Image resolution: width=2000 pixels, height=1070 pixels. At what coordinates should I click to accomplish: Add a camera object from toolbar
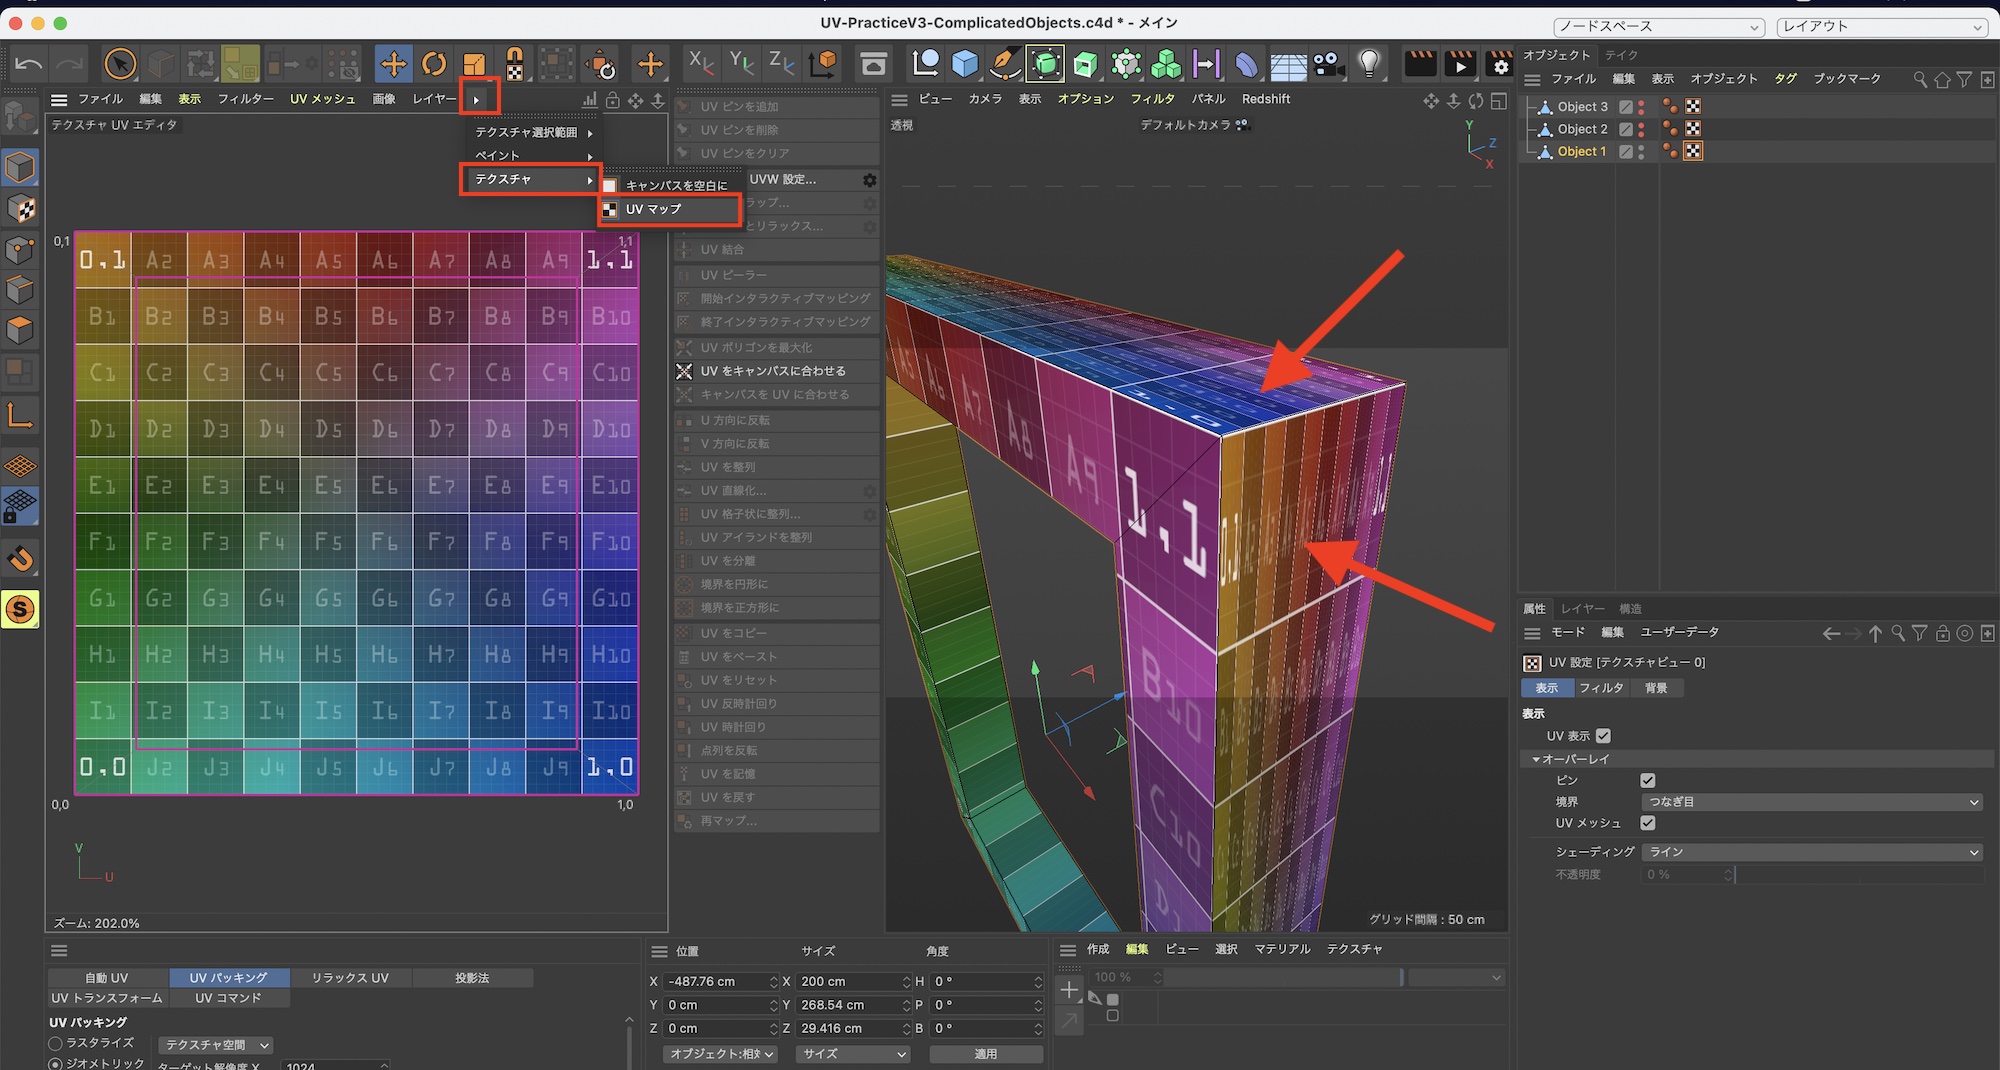click(x=1328, y=65)
